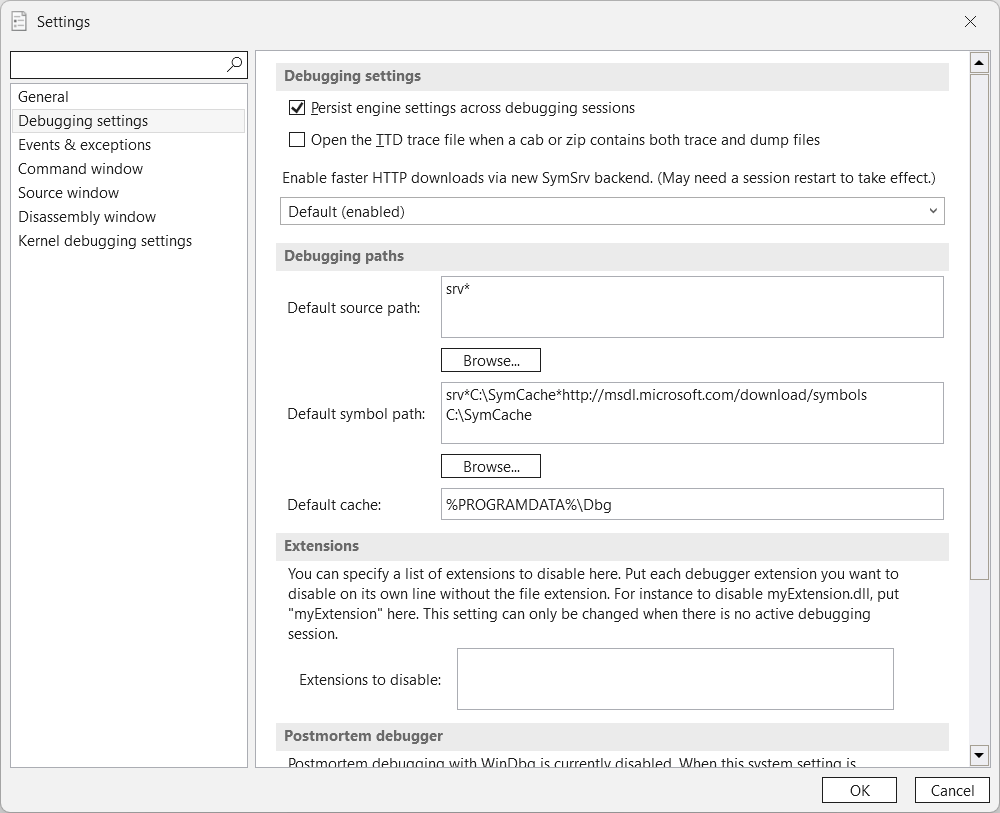
Task: Click Browse under Default source path
Action: click(490, 360)
